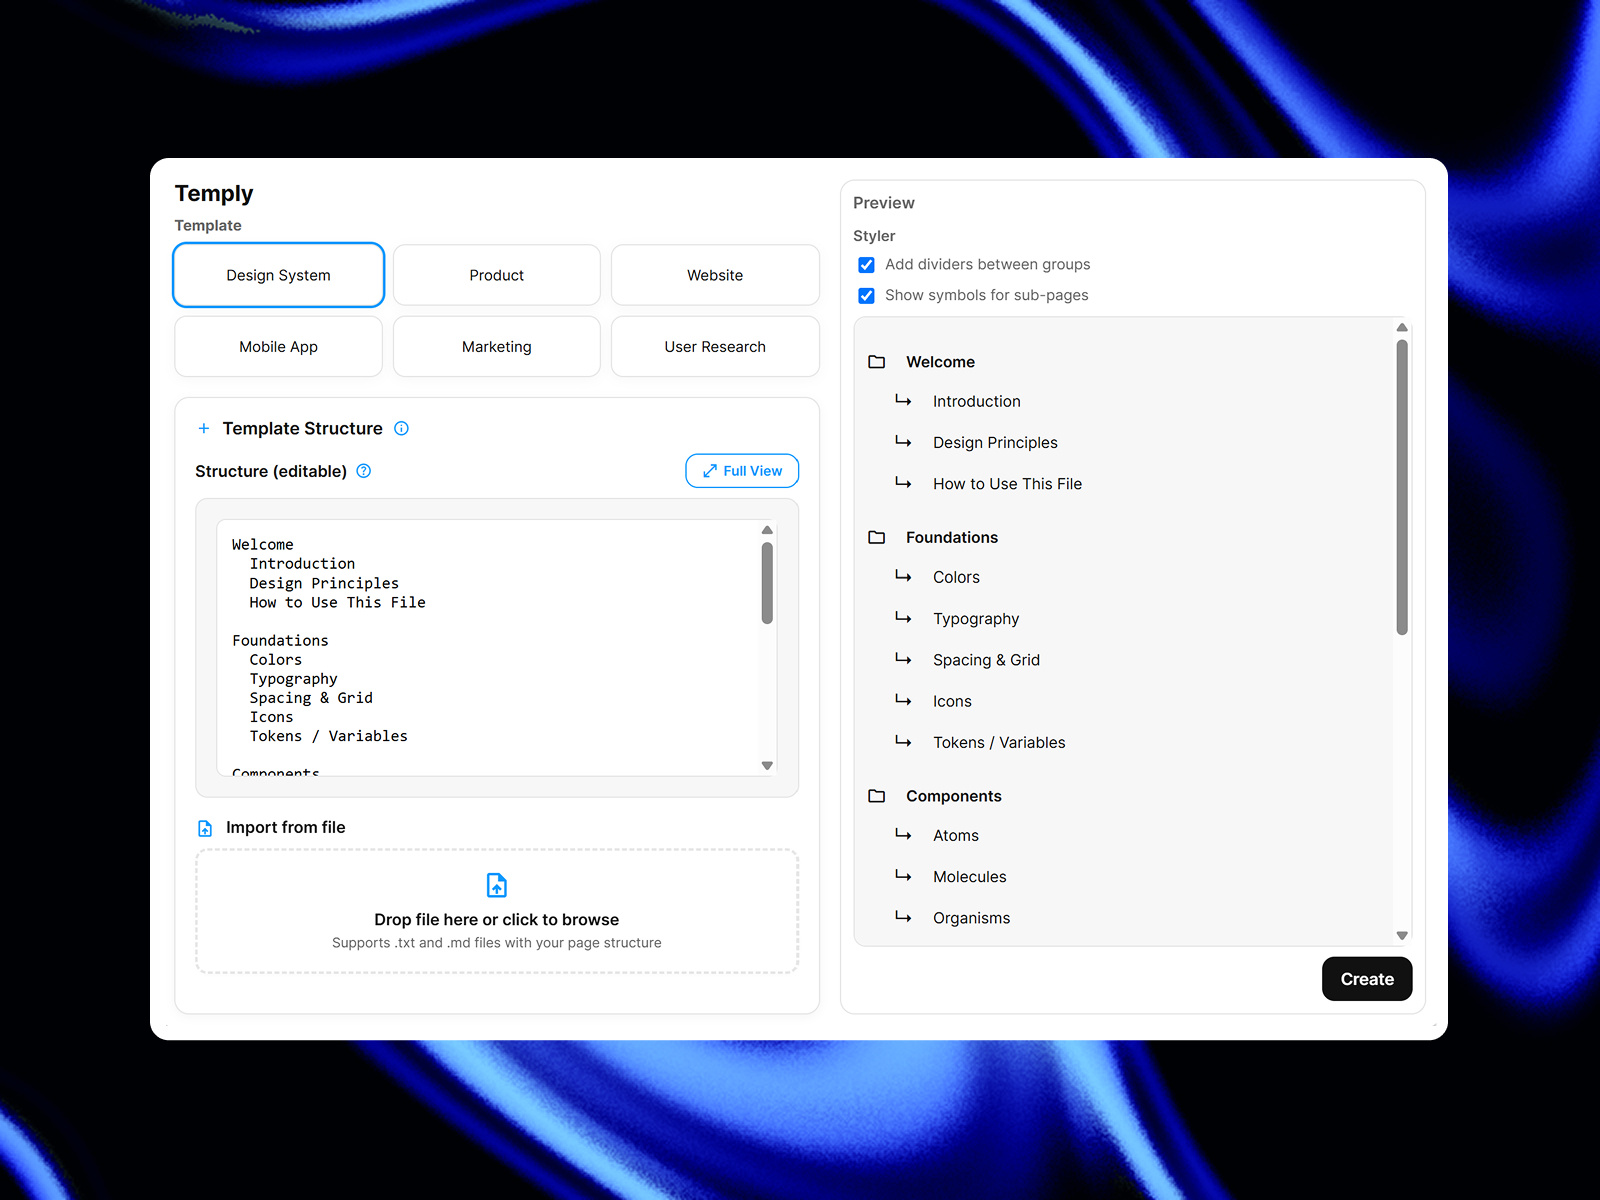Click Spacing & Grid in the preview list
This screenshot has width=1600, height=1200.
click(x=986, y=660)
